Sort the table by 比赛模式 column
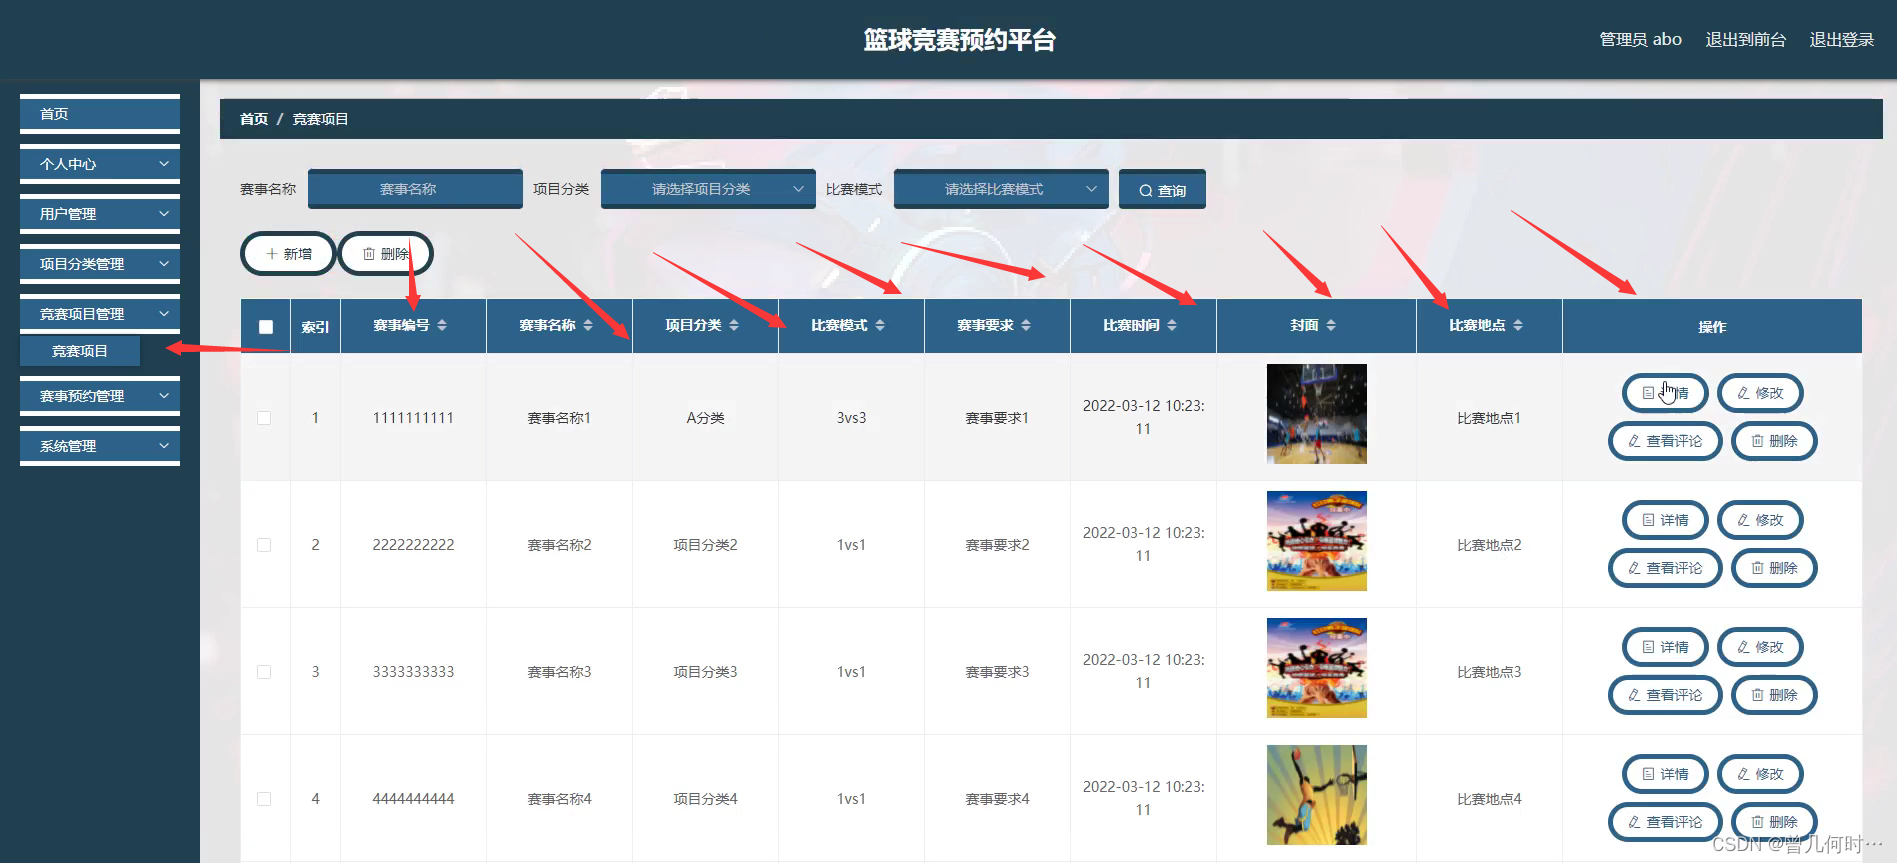This screenshot has width=1897, height=863. [880, 325]
